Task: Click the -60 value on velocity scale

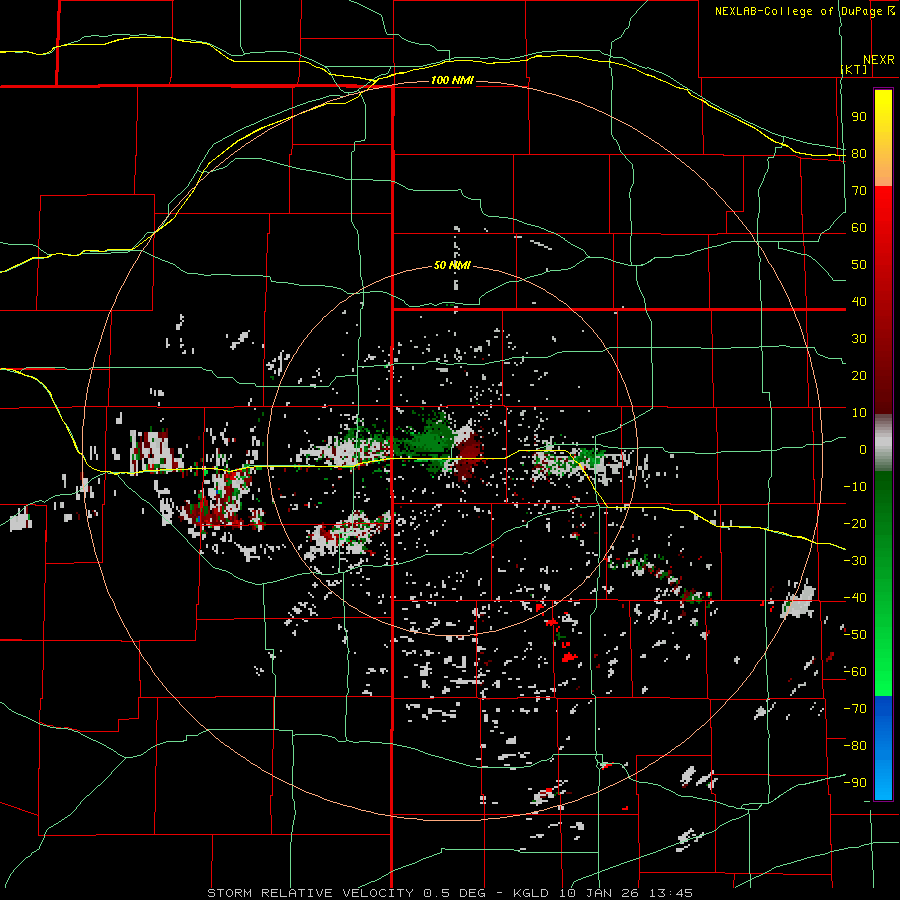Action: (x=855, y=672)
